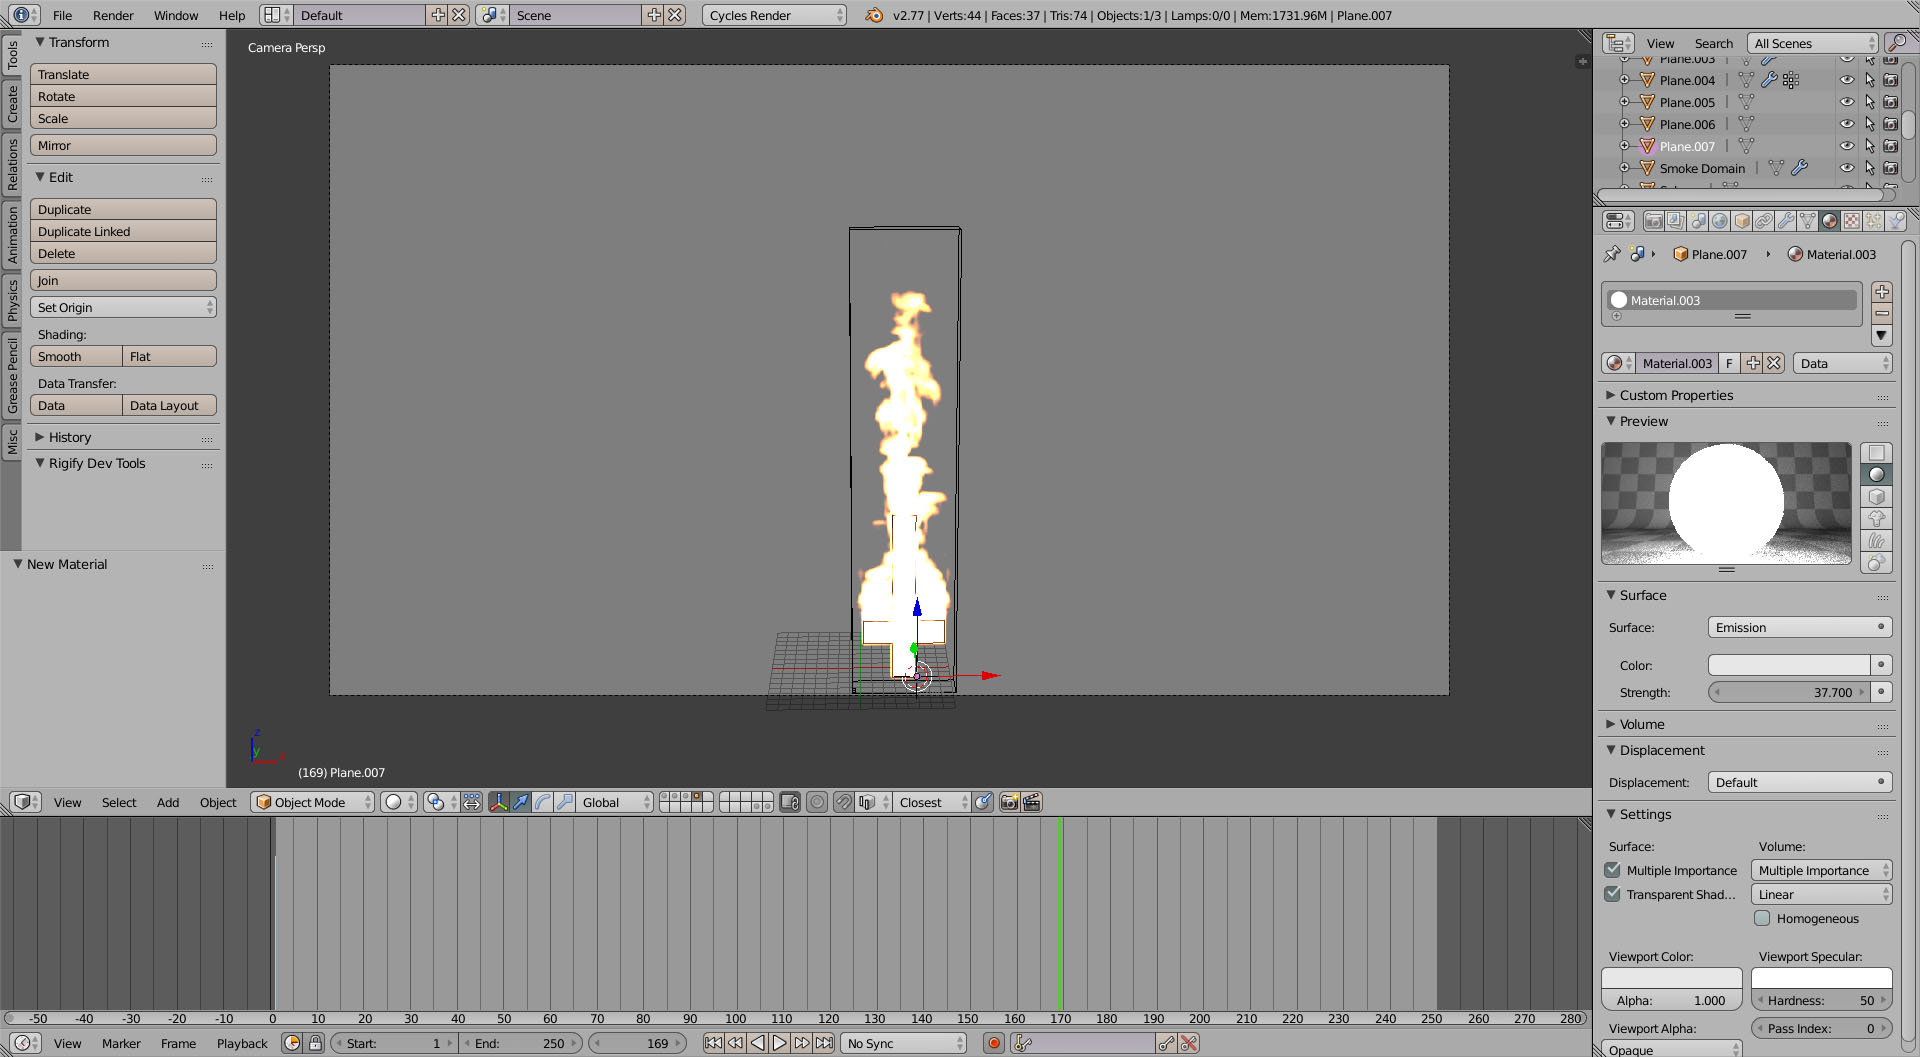Image resolution: width=1920 pixels, height=1057 pixels.
Task: Toggle the Transparent Shadows checkbox
Action: 1612,894
